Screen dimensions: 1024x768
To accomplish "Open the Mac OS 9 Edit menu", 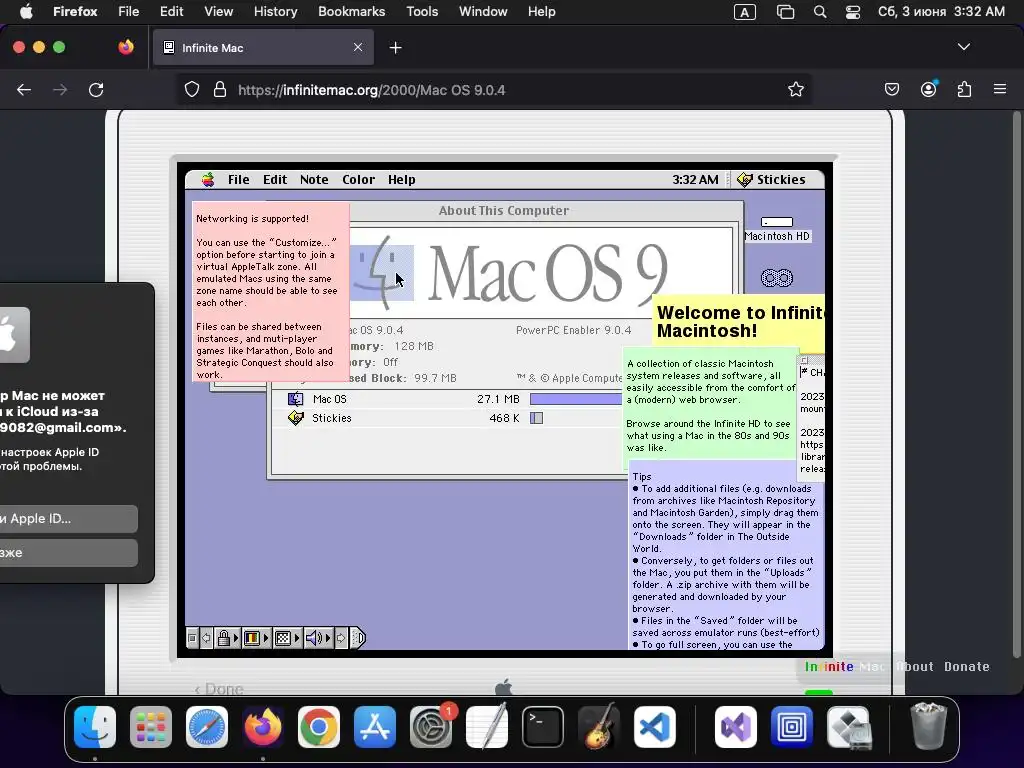I will 275,180.
